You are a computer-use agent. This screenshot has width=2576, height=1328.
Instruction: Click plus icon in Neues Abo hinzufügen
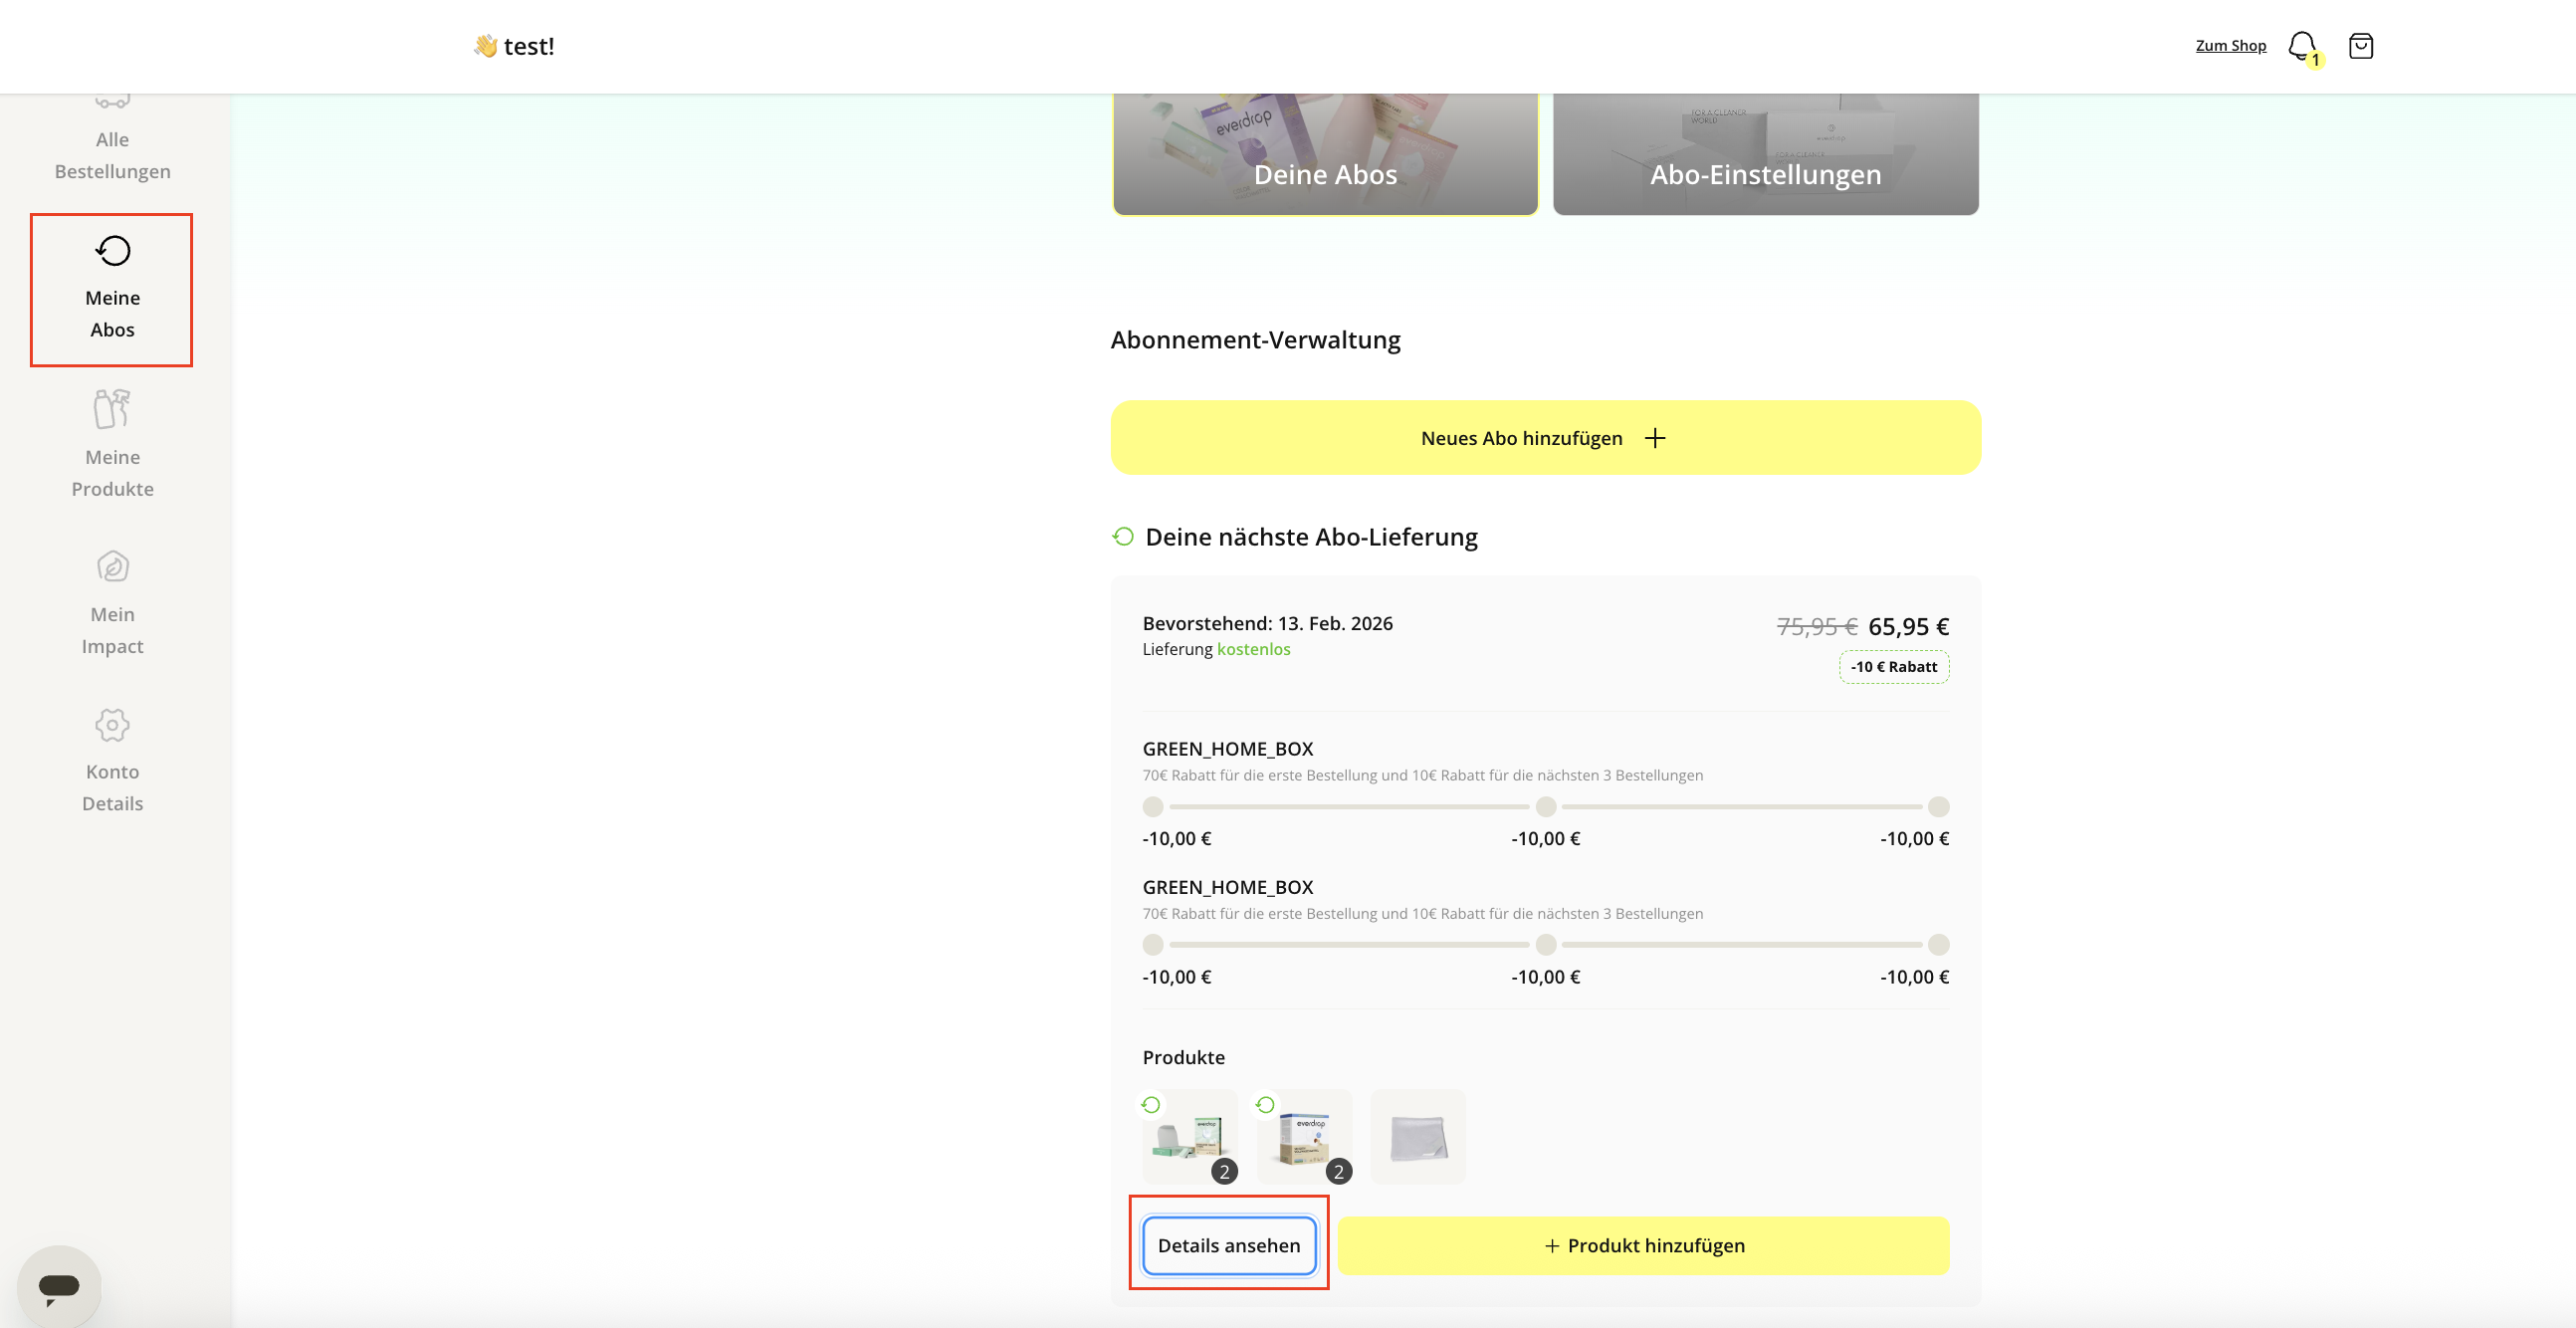click(1655, 438)
